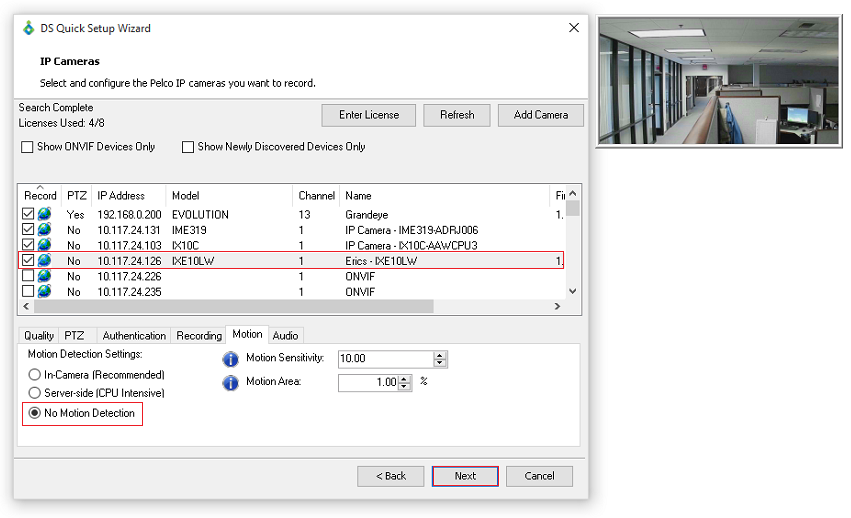Click the Add Camera button
851x518 pixels.
pyautogui.click(x=540, y=115)
